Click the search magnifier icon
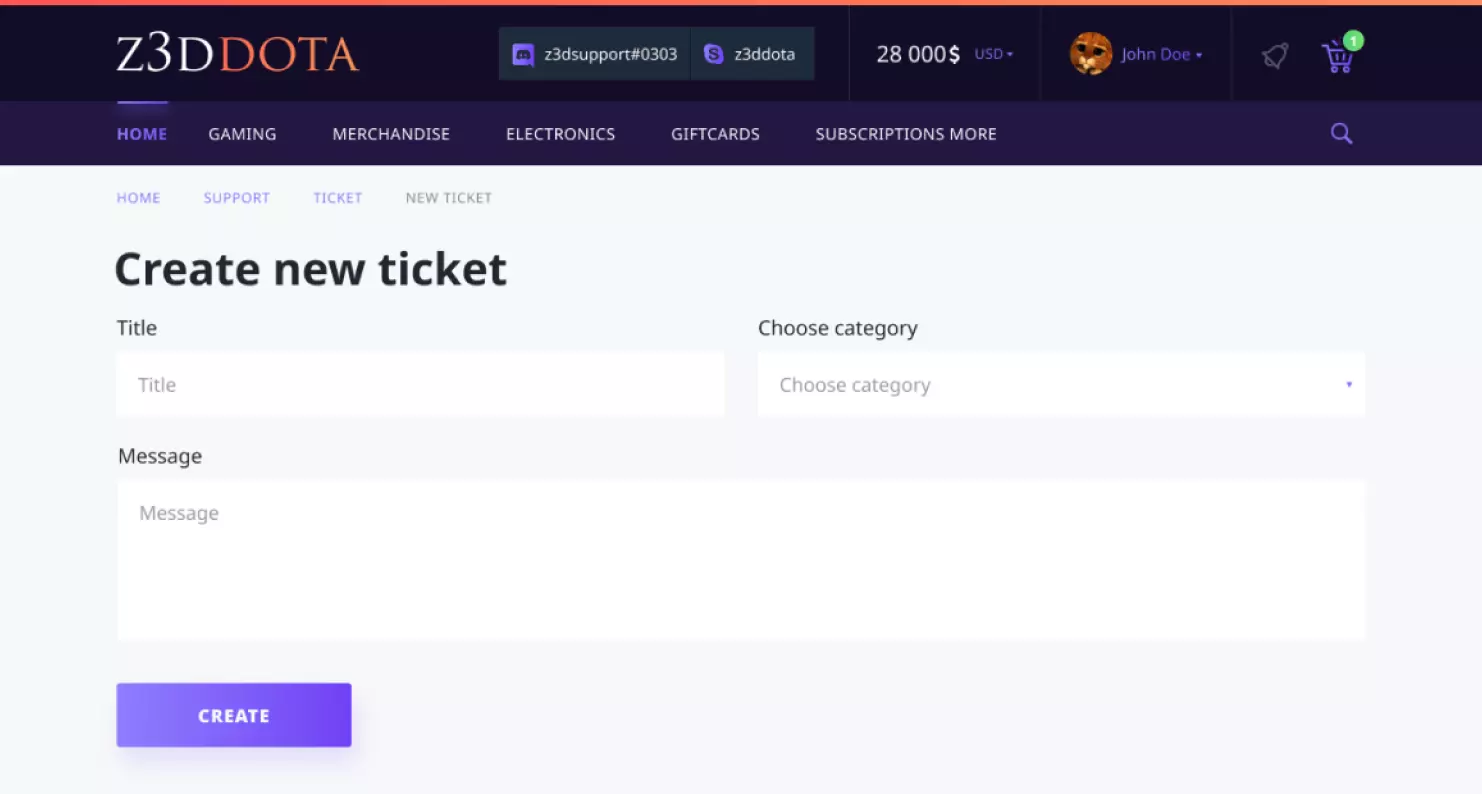Viewport: 1482px width, 794px height. click(x=1341, y=134)
